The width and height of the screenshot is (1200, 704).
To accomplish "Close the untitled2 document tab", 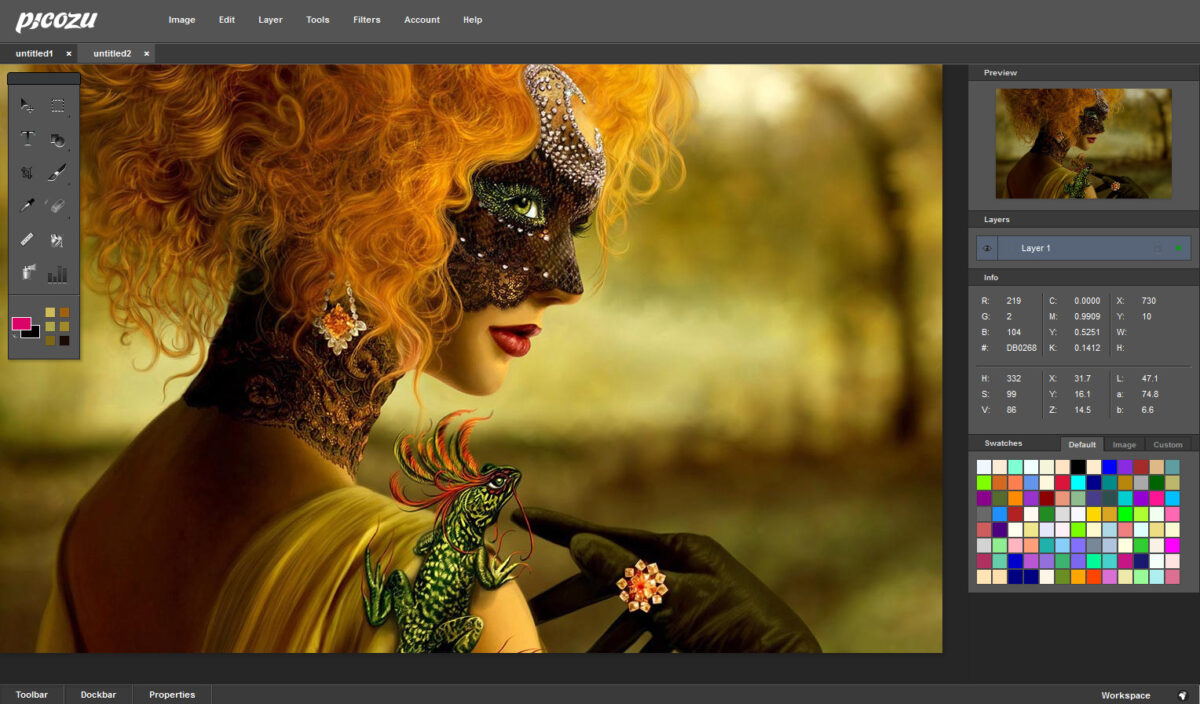I will 146,54.
